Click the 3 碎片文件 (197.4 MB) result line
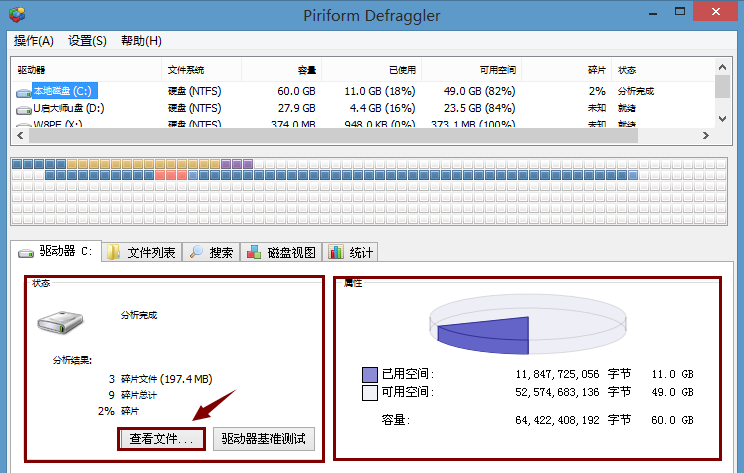This screenshot has height=473, width=744. [x=160, y=379]
